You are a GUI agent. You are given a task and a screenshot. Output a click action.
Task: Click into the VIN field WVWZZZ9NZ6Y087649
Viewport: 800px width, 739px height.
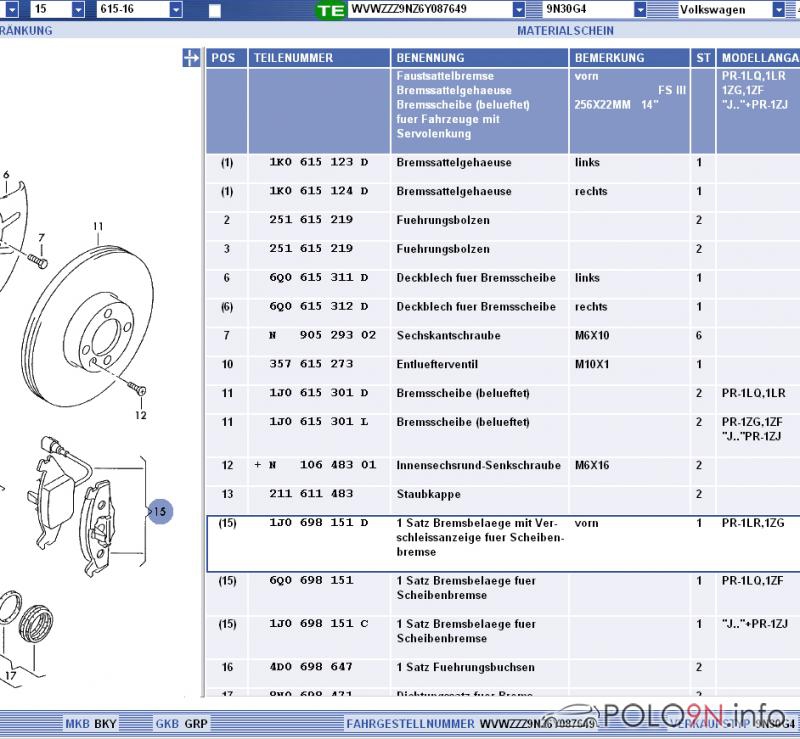(x=430, y=9)
